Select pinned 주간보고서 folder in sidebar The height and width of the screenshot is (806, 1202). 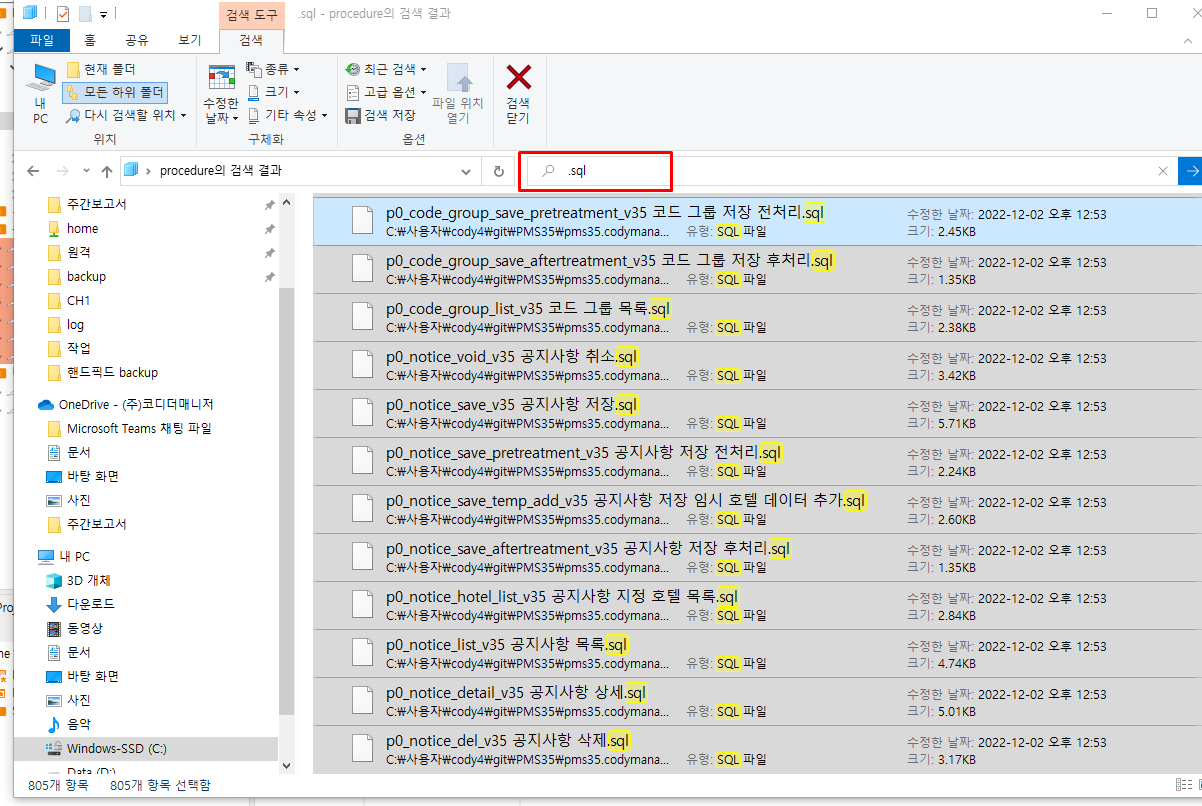coord(97,204)
